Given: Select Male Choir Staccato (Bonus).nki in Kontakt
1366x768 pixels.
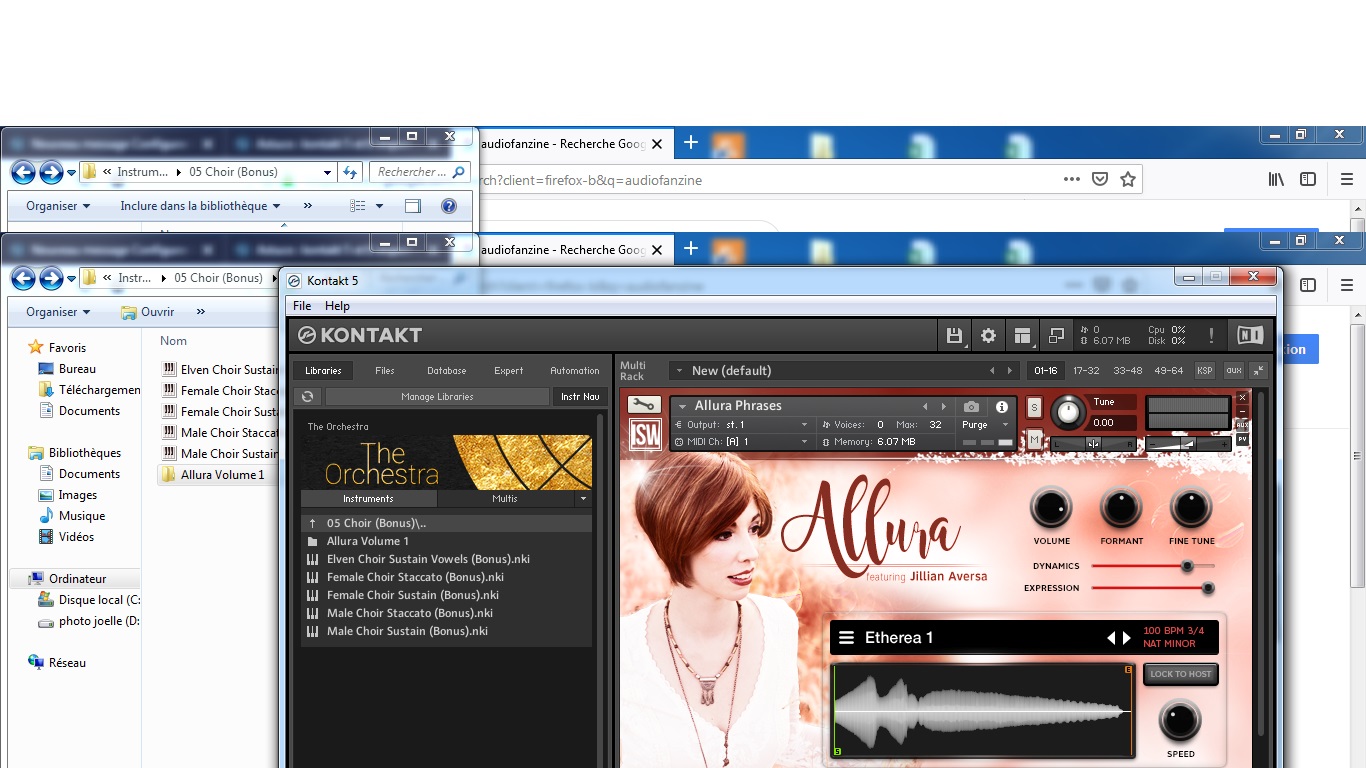Looking at the screenshot, I should coord(409,613).
